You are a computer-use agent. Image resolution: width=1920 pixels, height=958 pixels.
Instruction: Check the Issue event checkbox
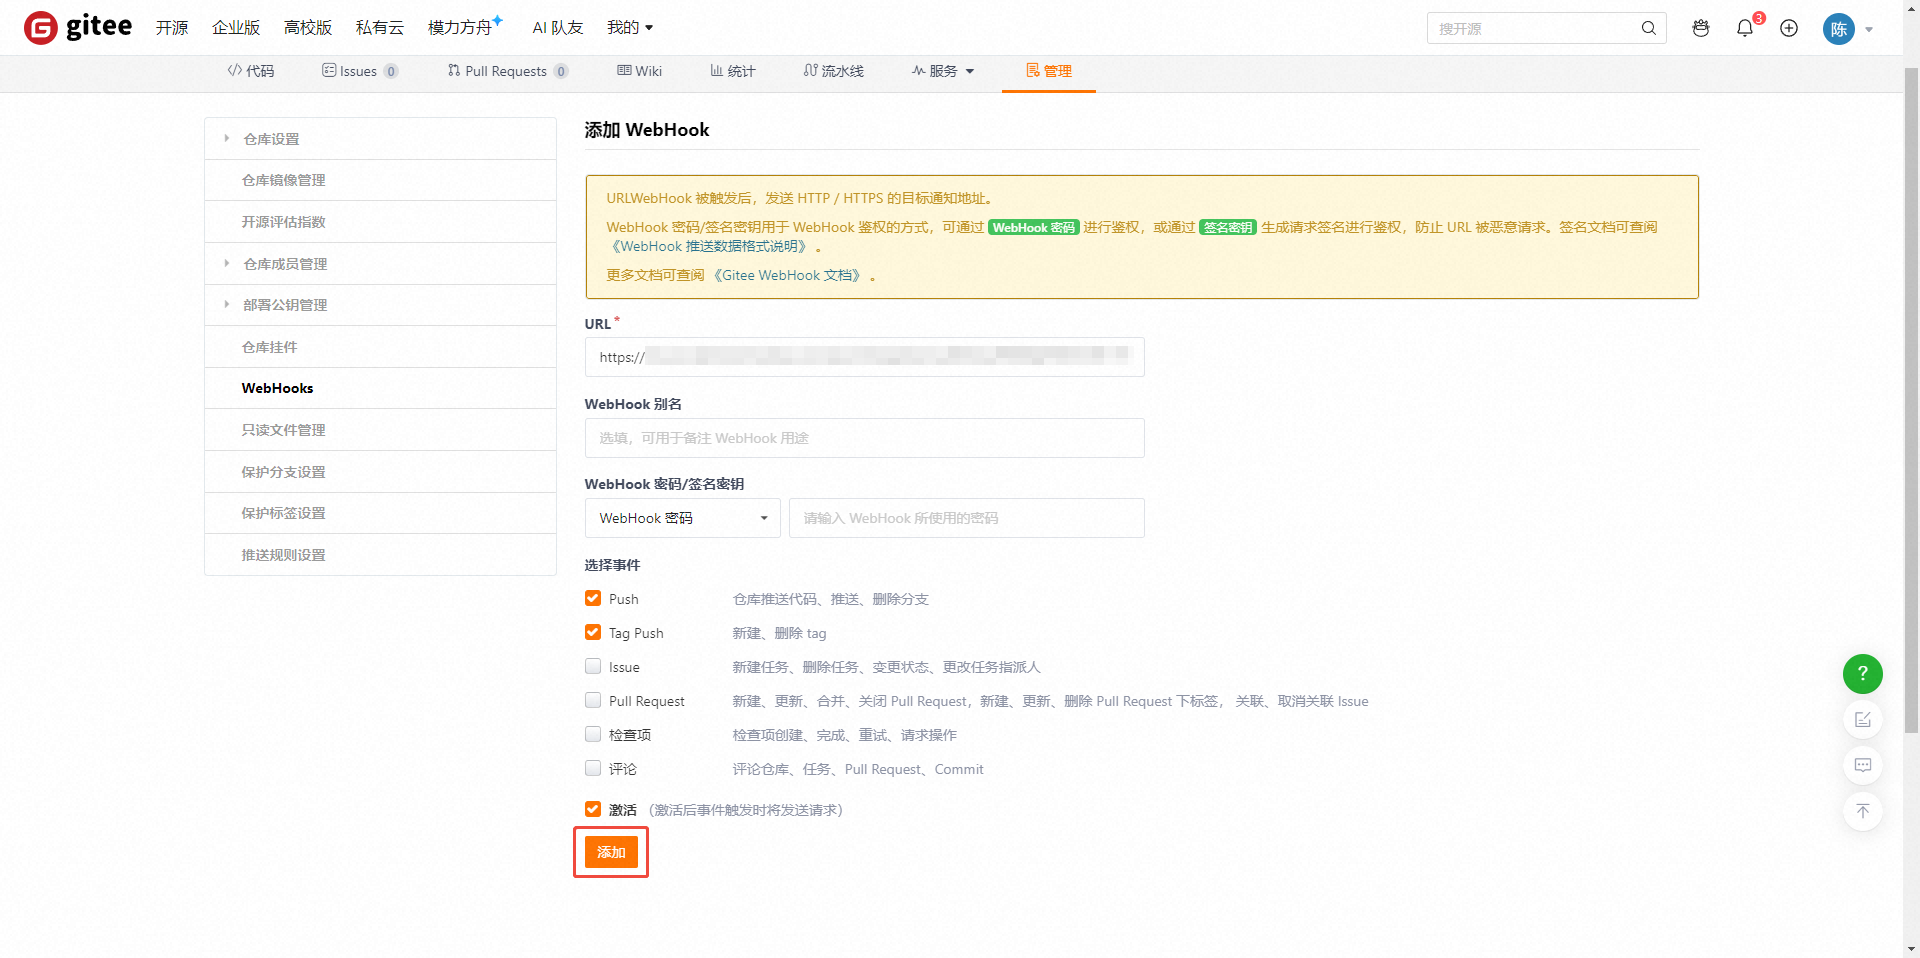593,666
